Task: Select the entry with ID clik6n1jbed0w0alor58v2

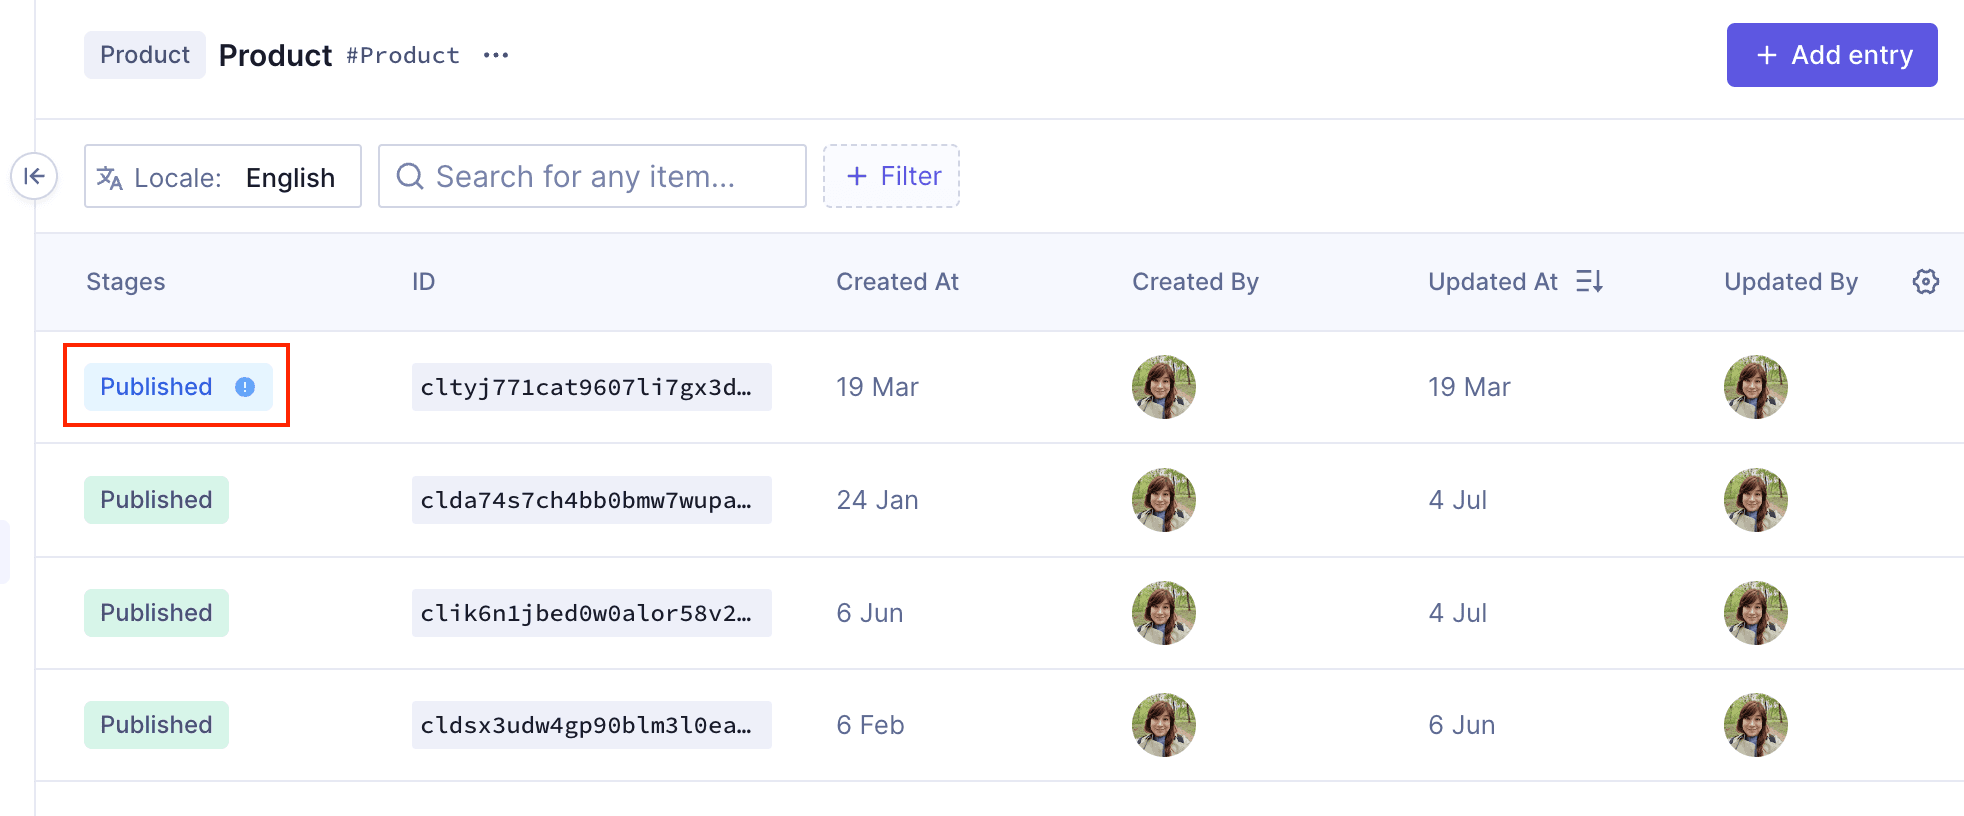Action: pyautogui.click(x=591, y=613)
